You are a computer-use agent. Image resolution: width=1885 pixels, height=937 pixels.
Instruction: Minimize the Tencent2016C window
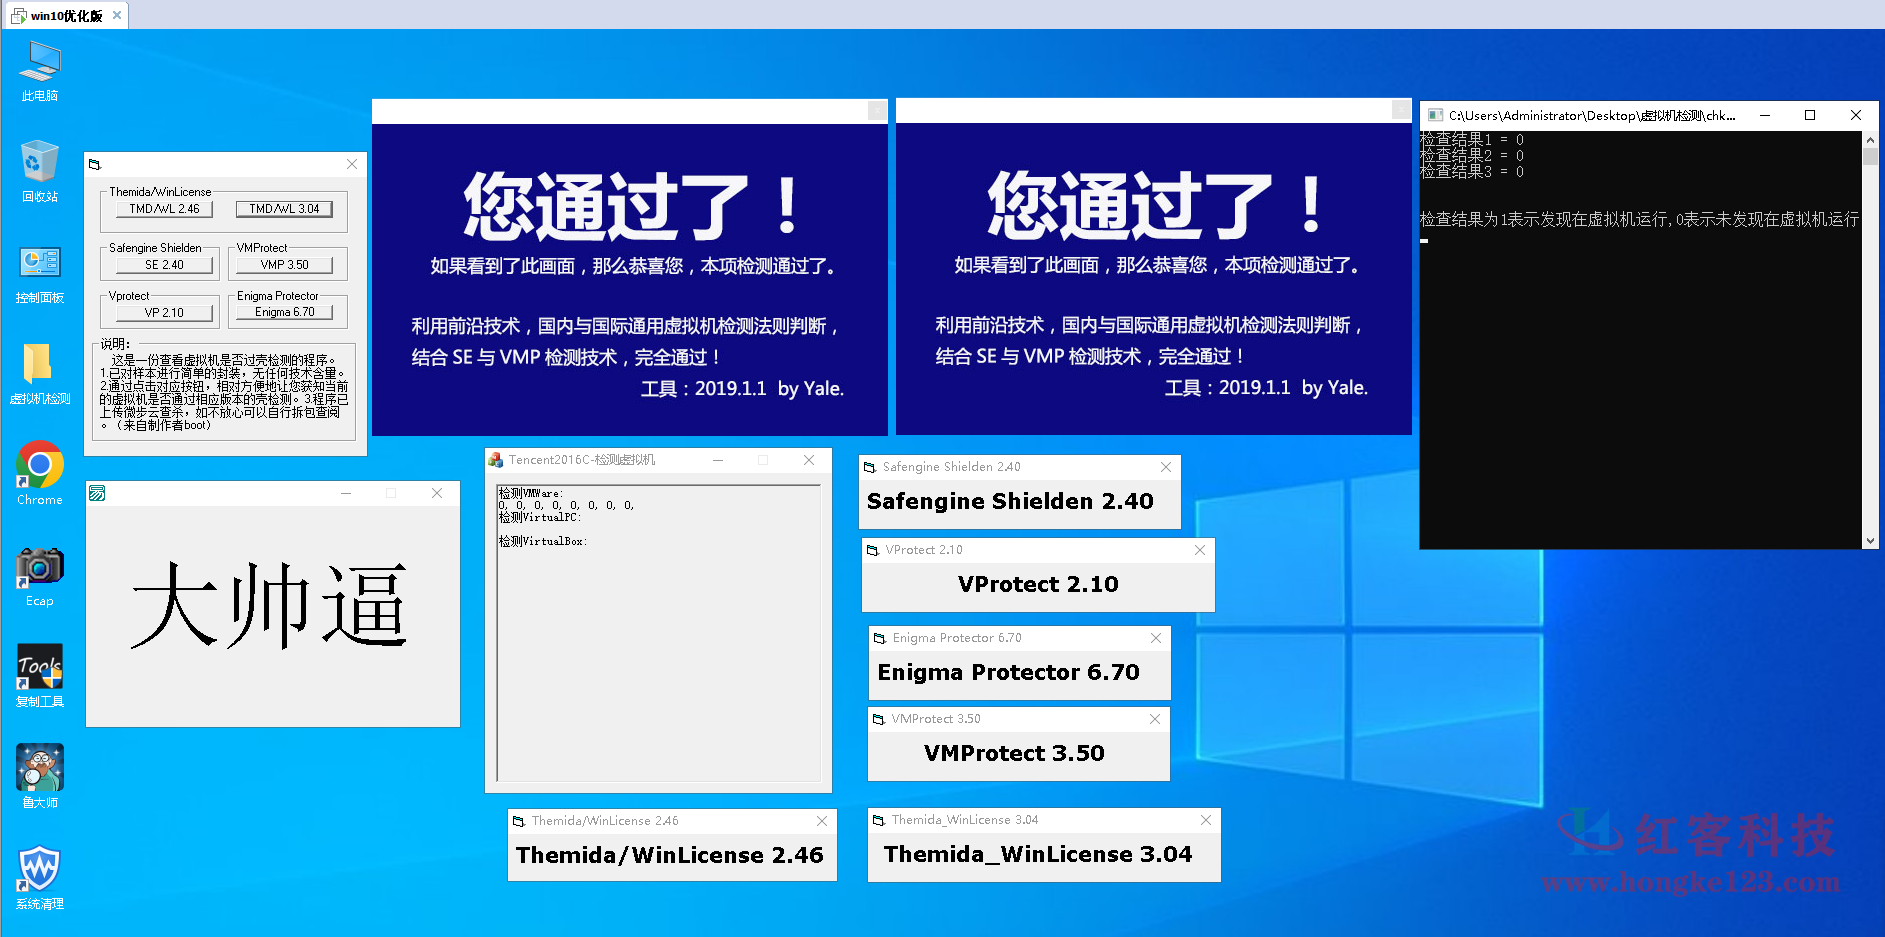718,460
